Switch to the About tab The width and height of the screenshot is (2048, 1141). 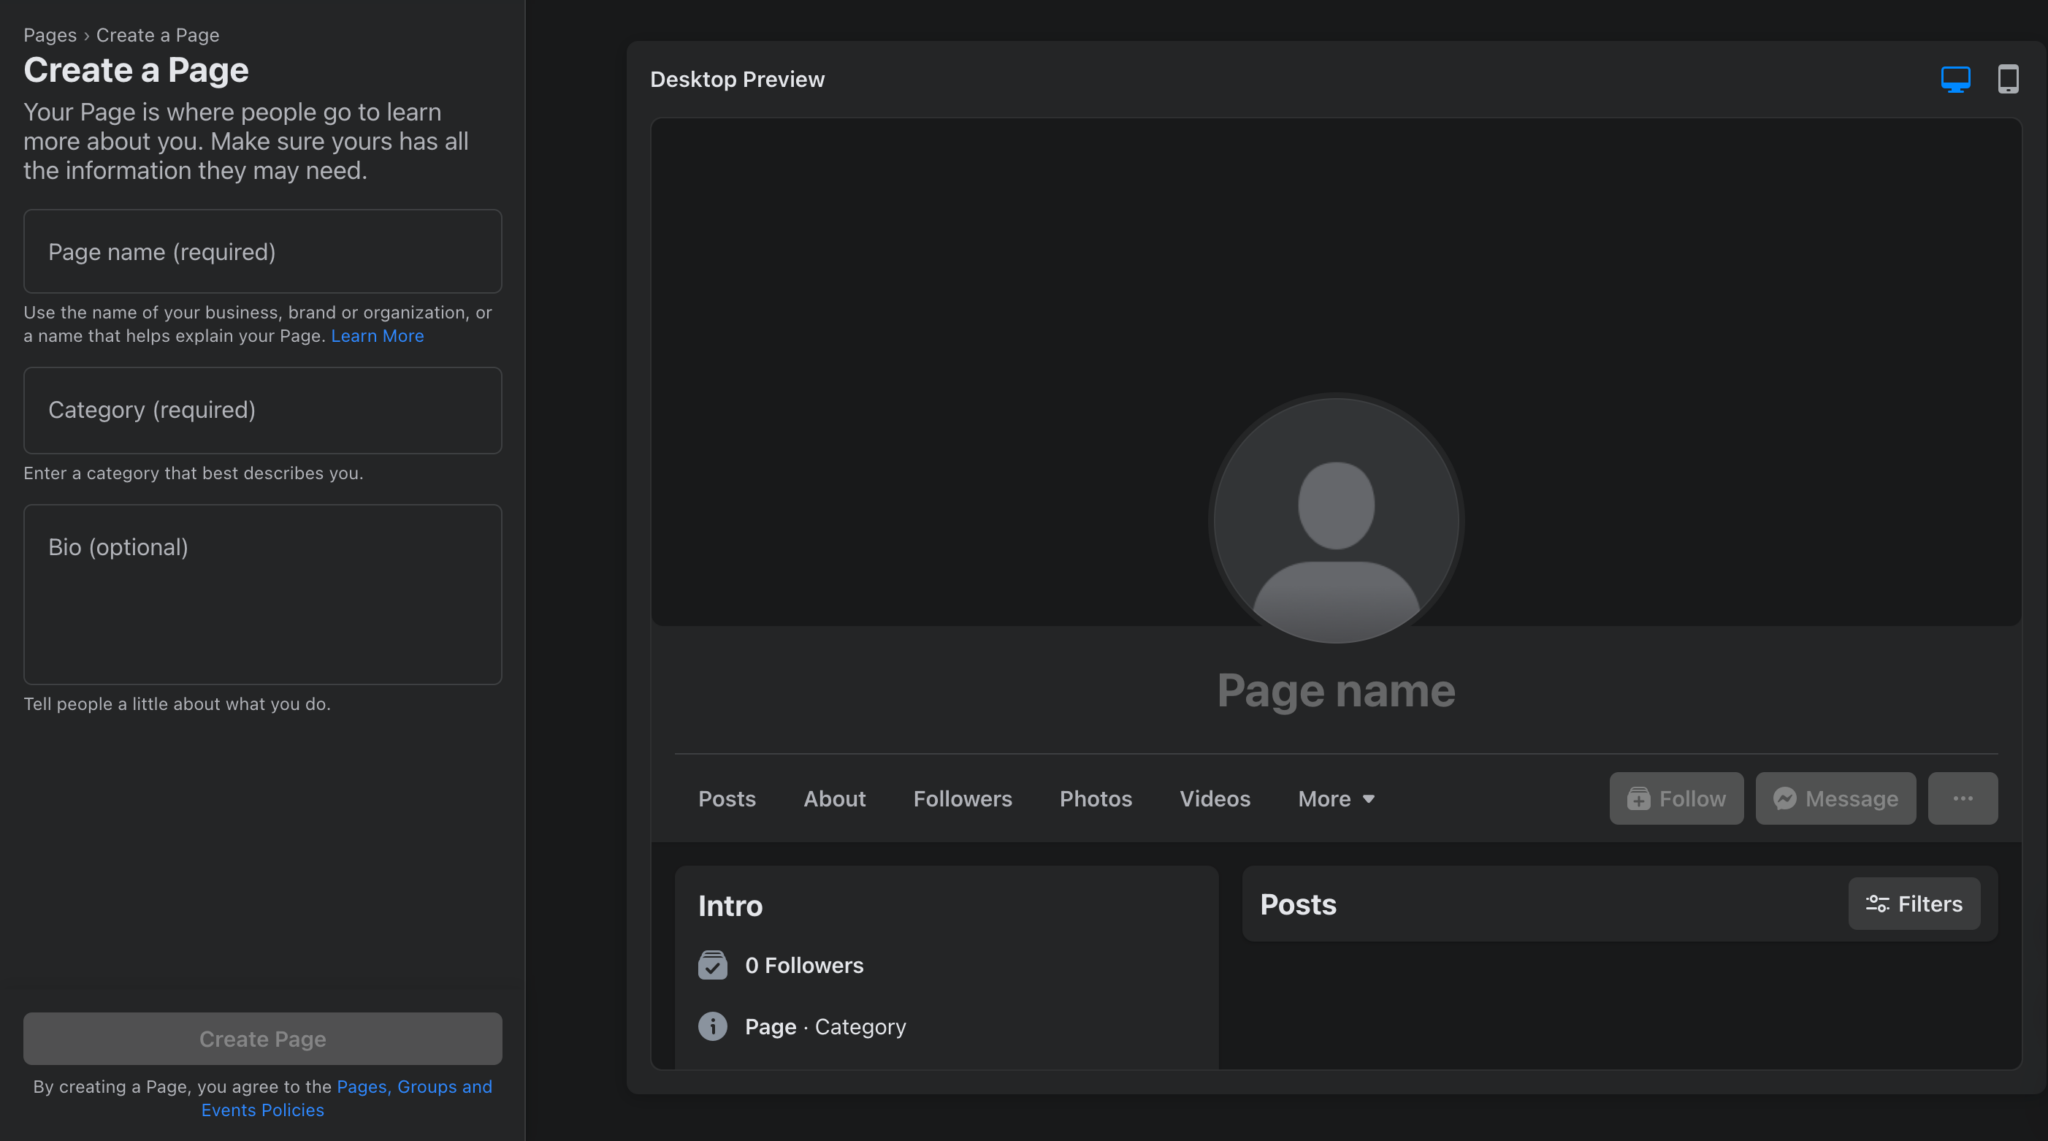834,798
